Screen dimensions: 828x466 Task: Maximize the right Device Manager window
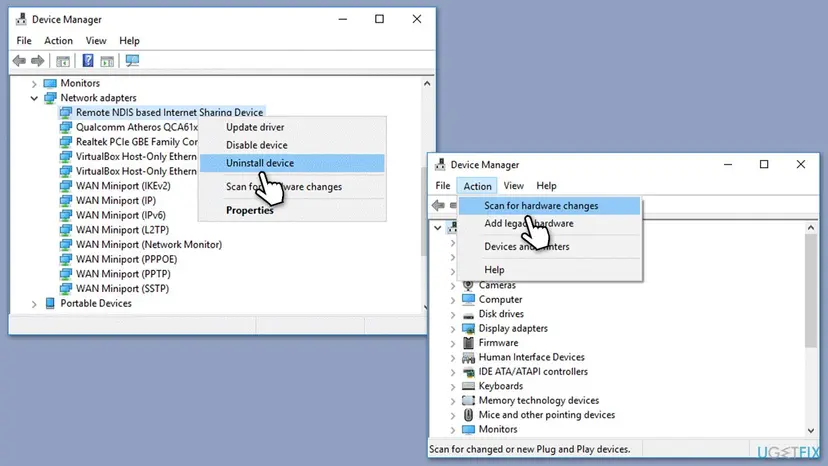[x=764, y=165]
